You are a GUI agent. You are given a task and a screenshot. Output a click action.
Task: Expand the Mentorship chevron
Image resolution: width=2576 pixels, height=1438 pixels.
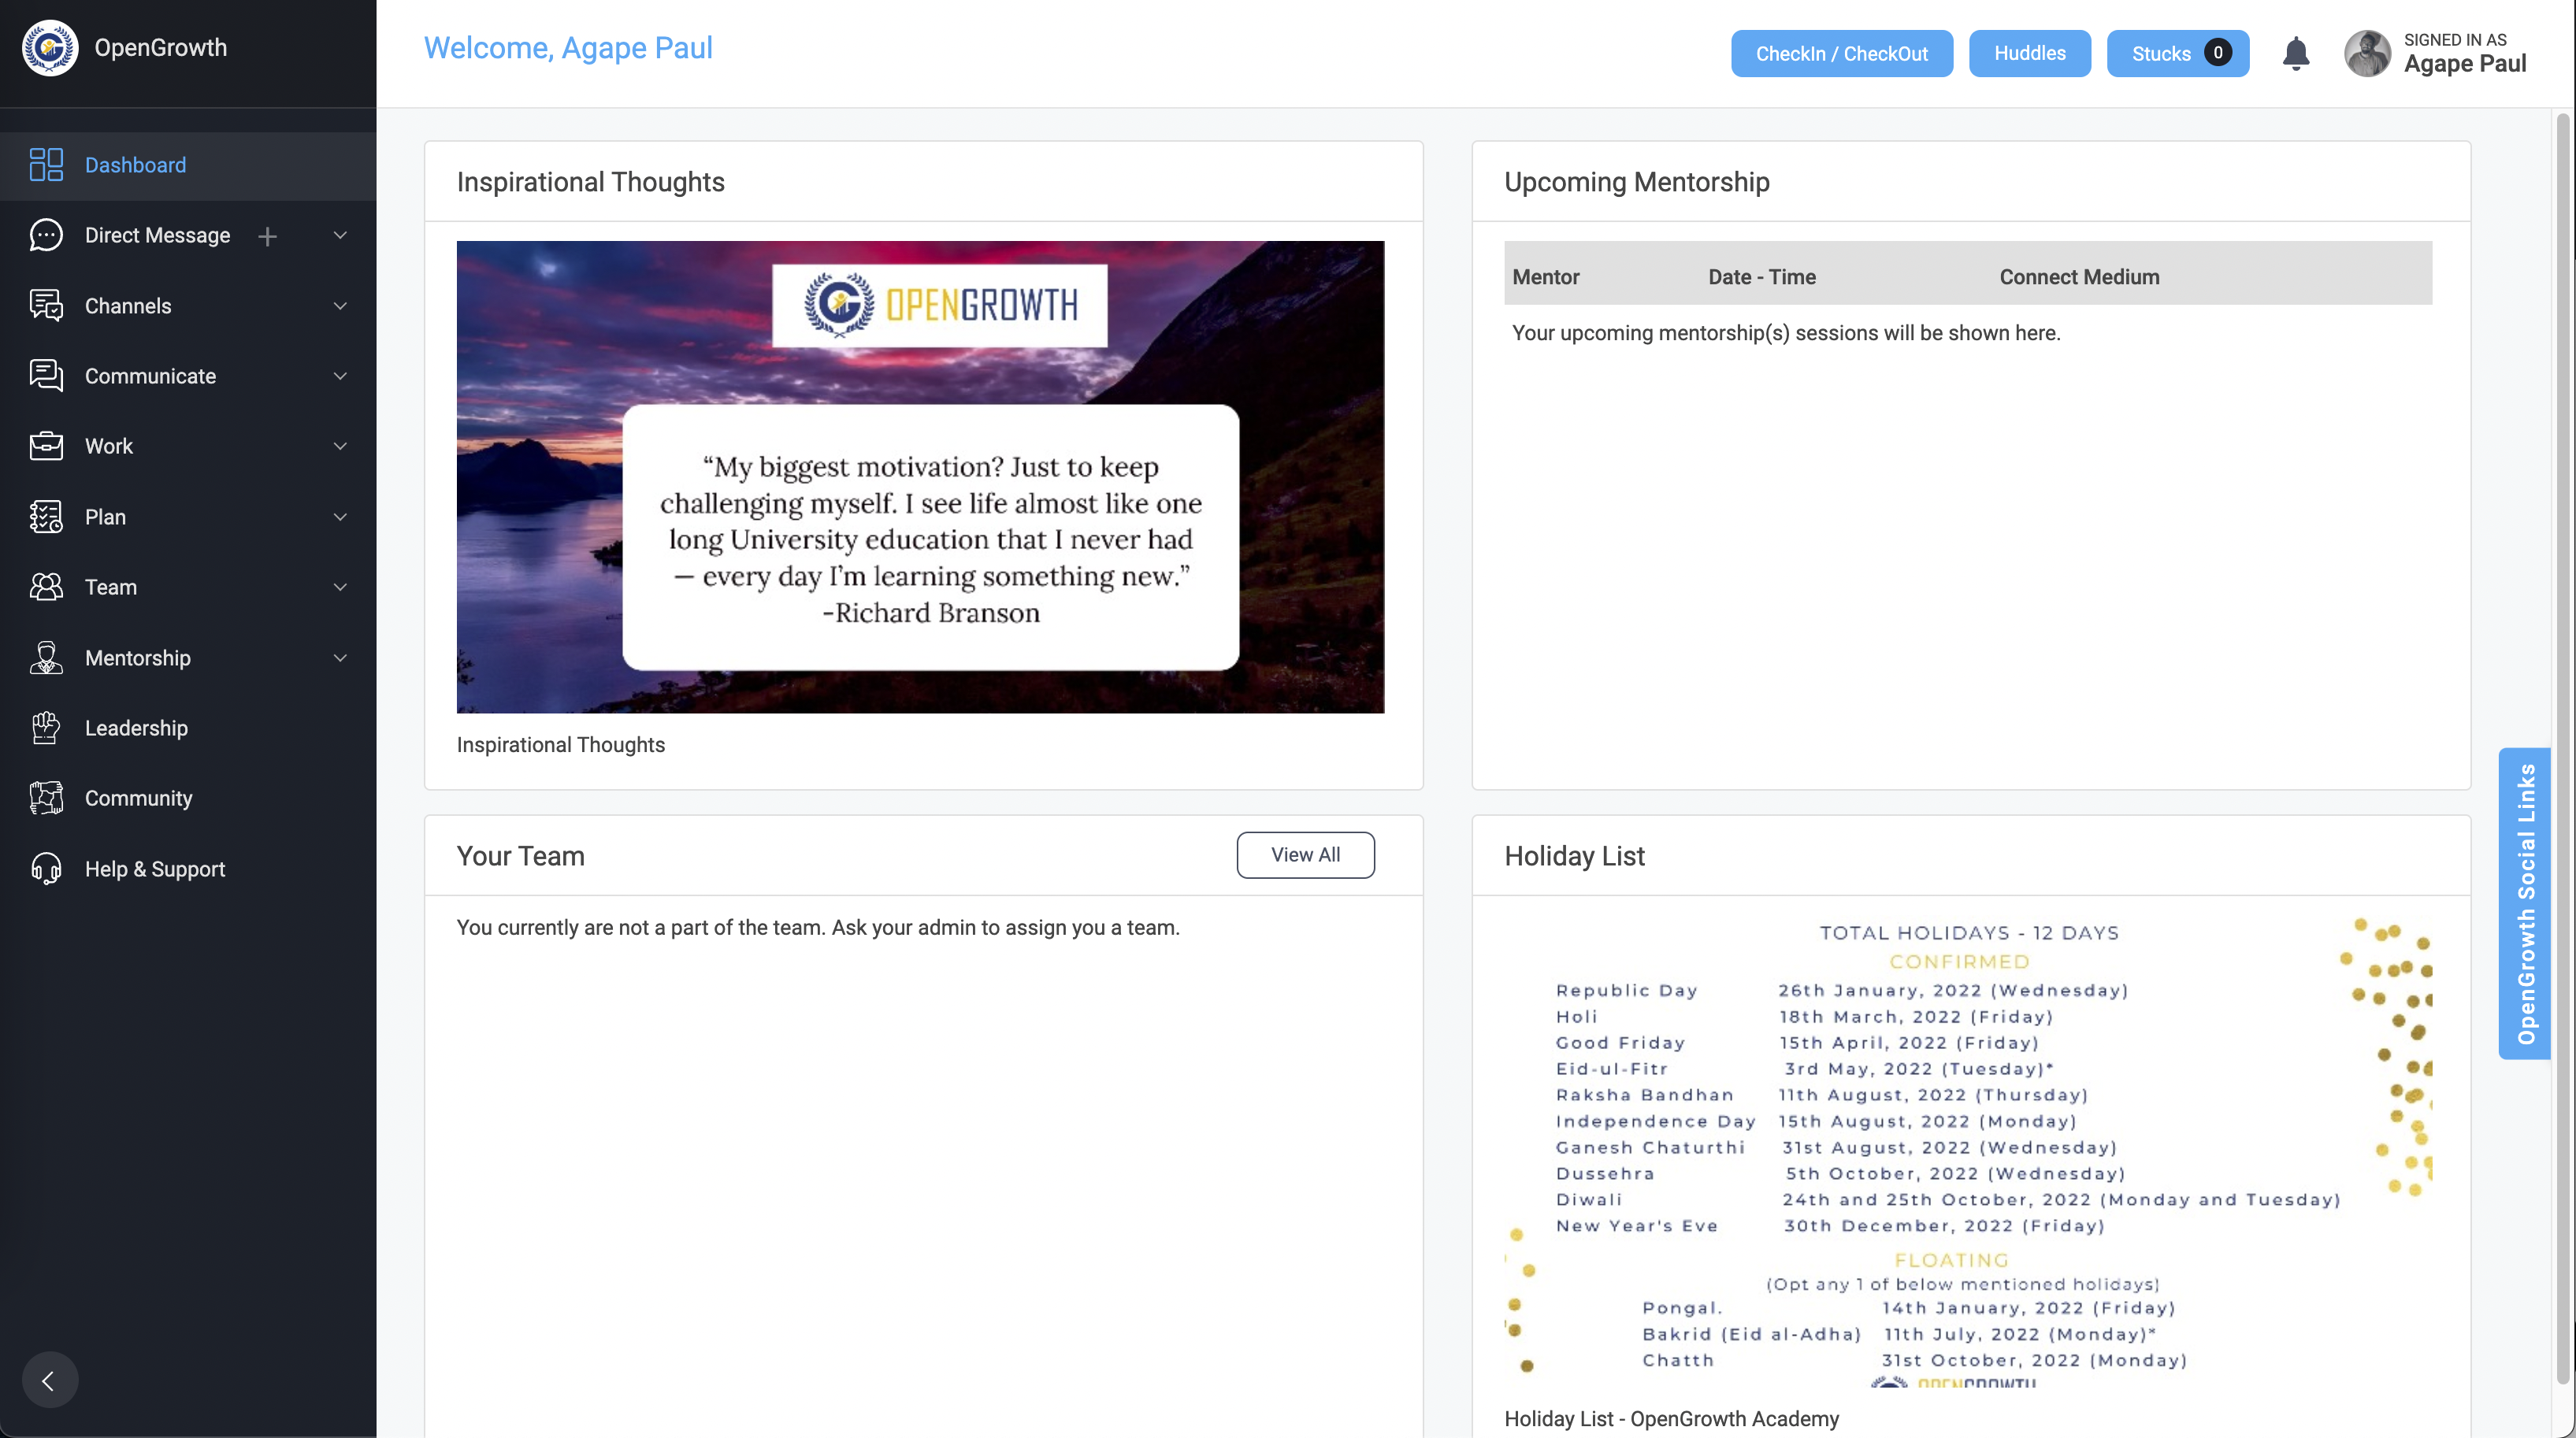coord(340,658)
